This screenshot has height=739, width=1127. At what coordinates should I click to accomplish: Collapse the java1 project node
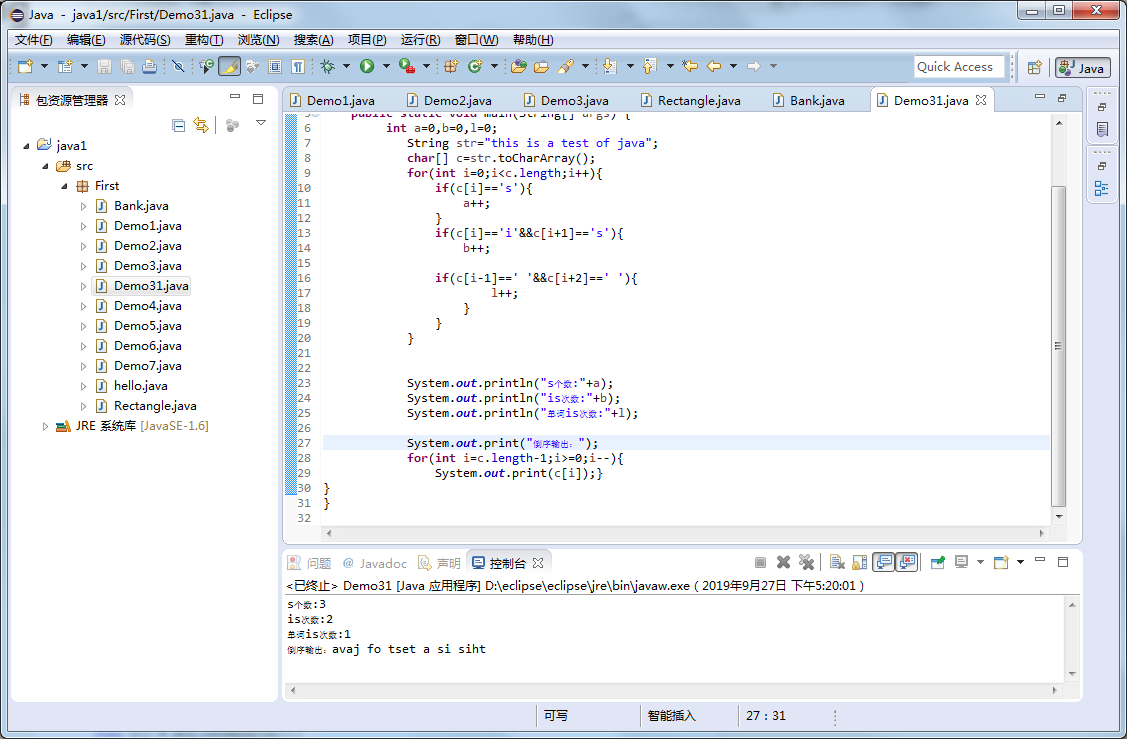click(26, 146)
